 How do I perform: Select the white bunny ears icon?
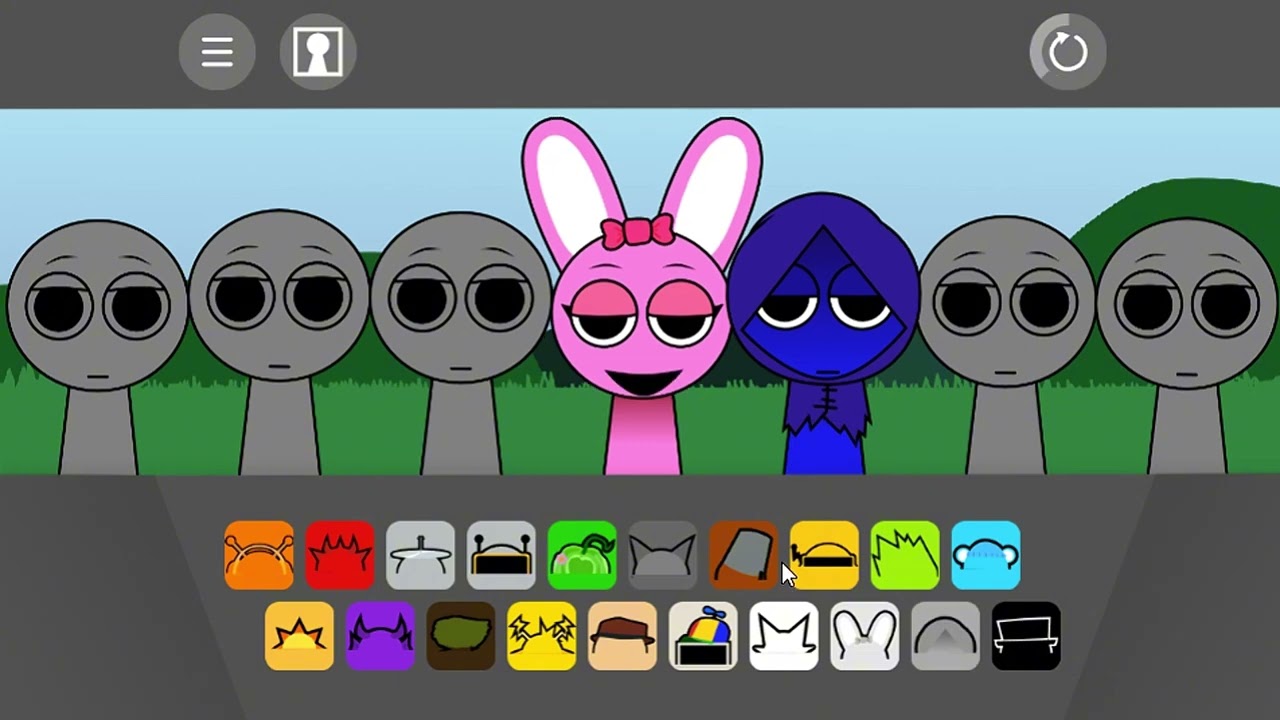pyautogui.click(x=864, y=636)
